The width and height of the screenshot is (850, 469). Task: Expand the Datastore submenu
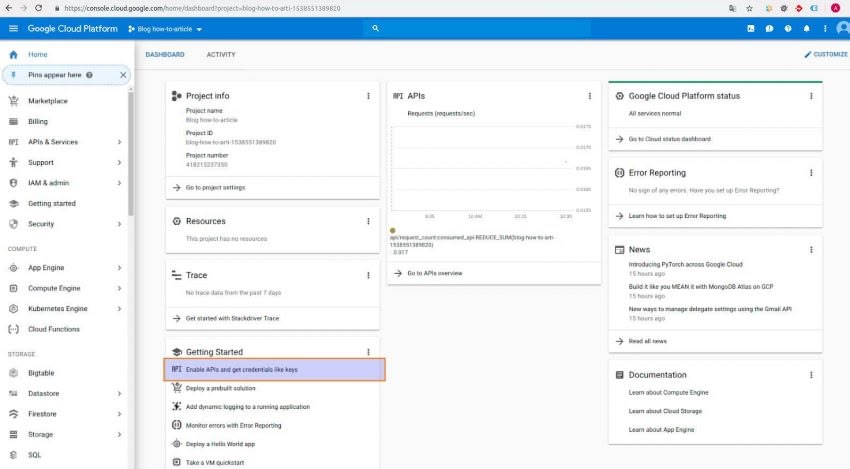tap(119, 394)
